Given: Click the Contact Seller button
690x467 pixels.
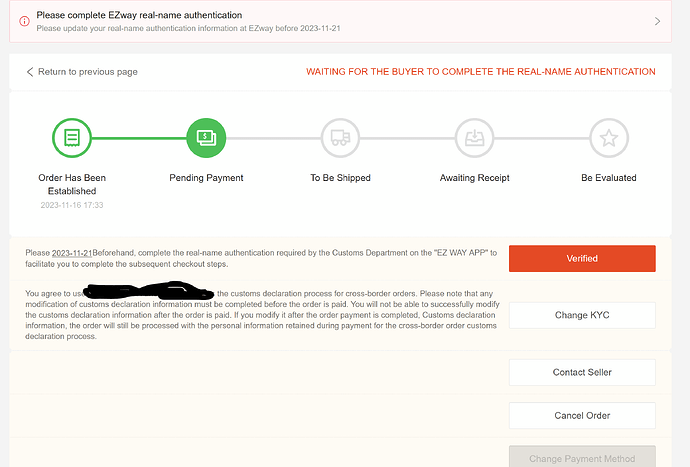Looking at the screenshot, I should (582, 372).
